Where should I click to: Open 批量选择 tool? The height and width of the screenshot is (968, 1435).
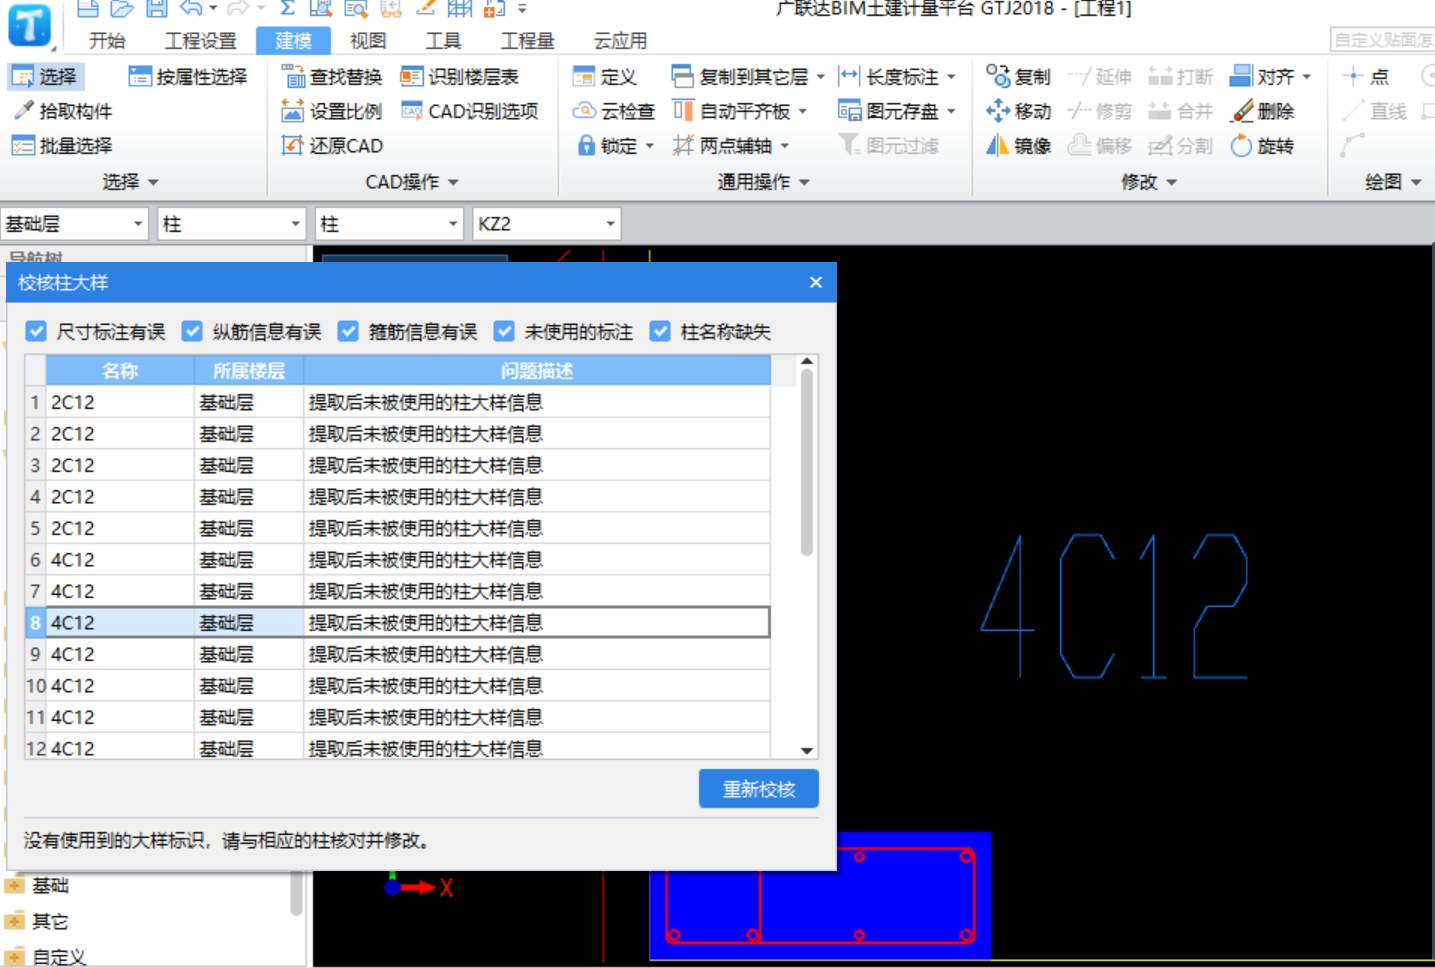point(62,146)
